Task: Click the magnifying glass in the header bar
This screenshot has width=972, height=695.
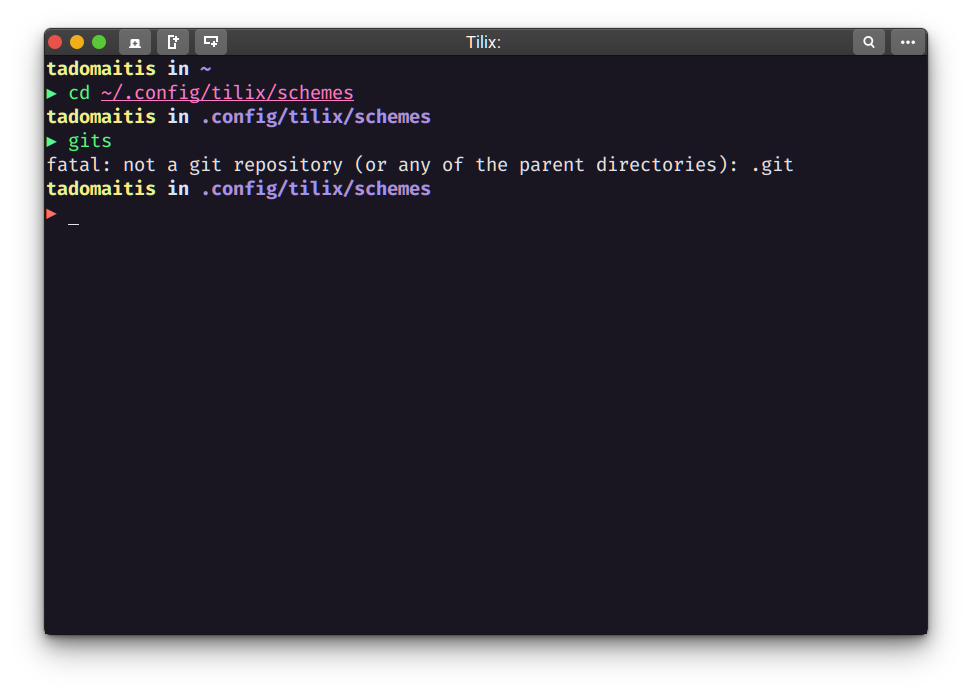Action: coord(868,42)
